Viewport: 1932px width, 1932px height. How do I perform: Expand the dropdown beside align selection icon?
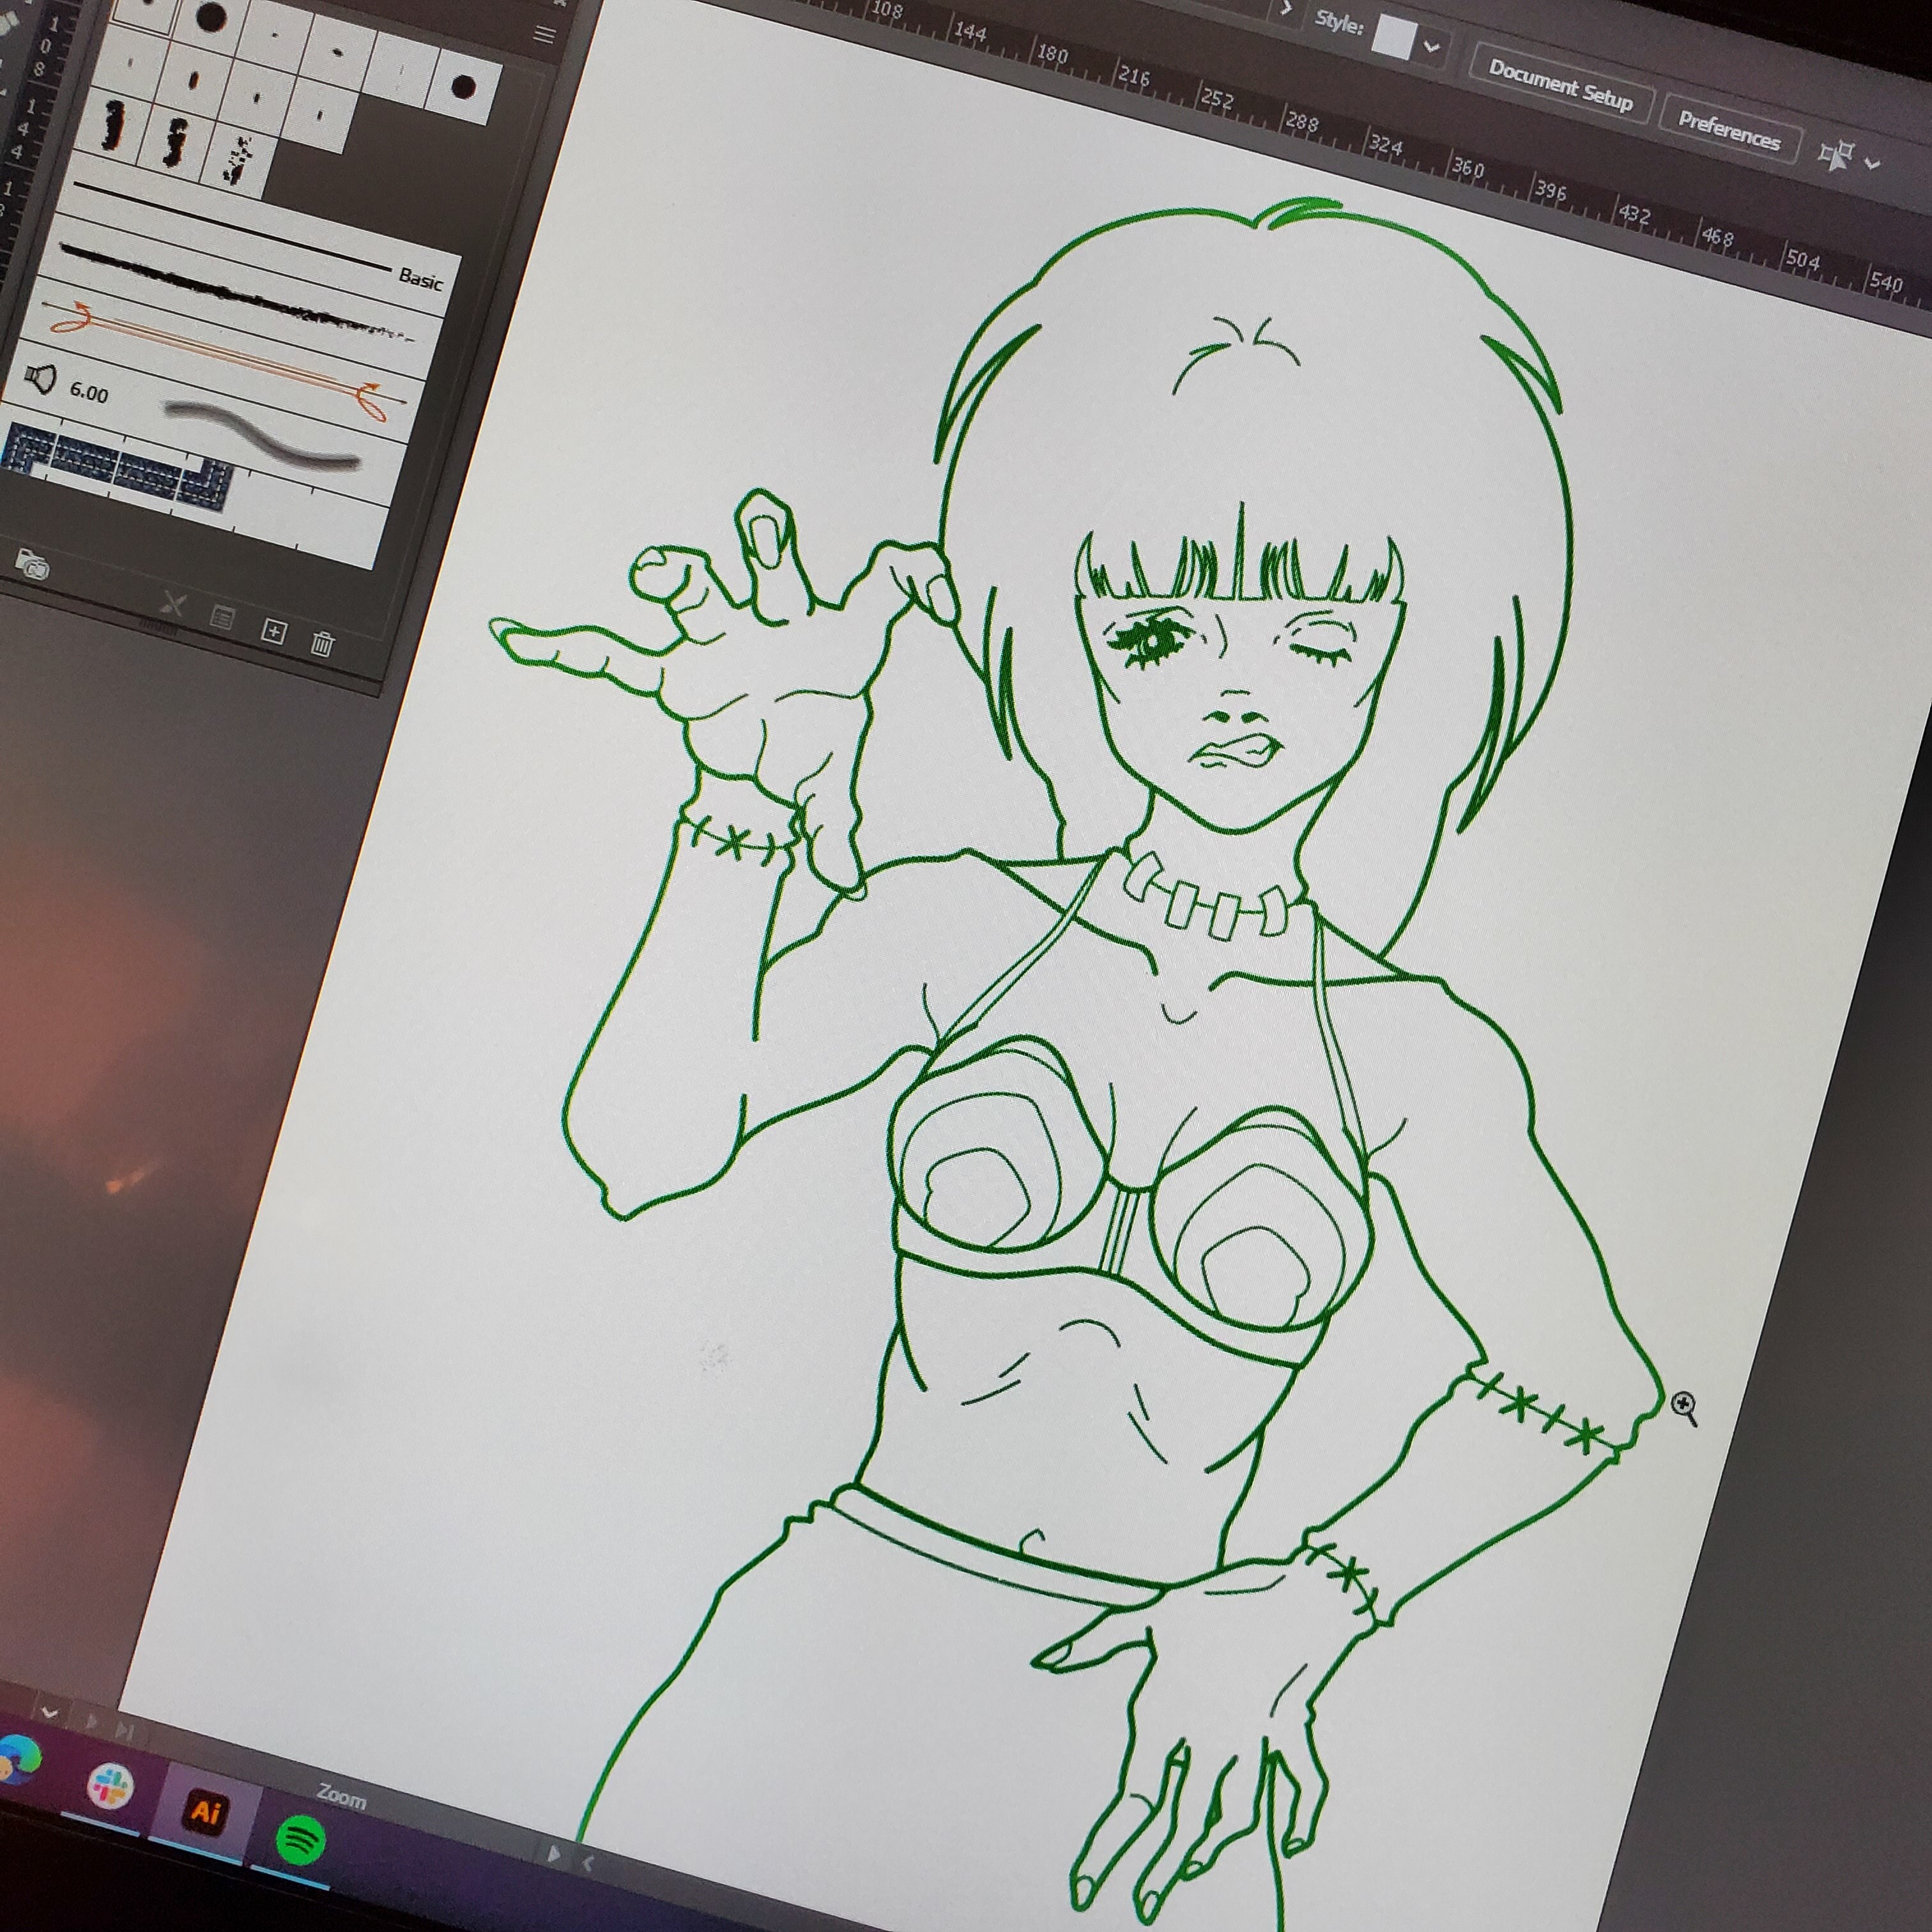point(1872,163)
